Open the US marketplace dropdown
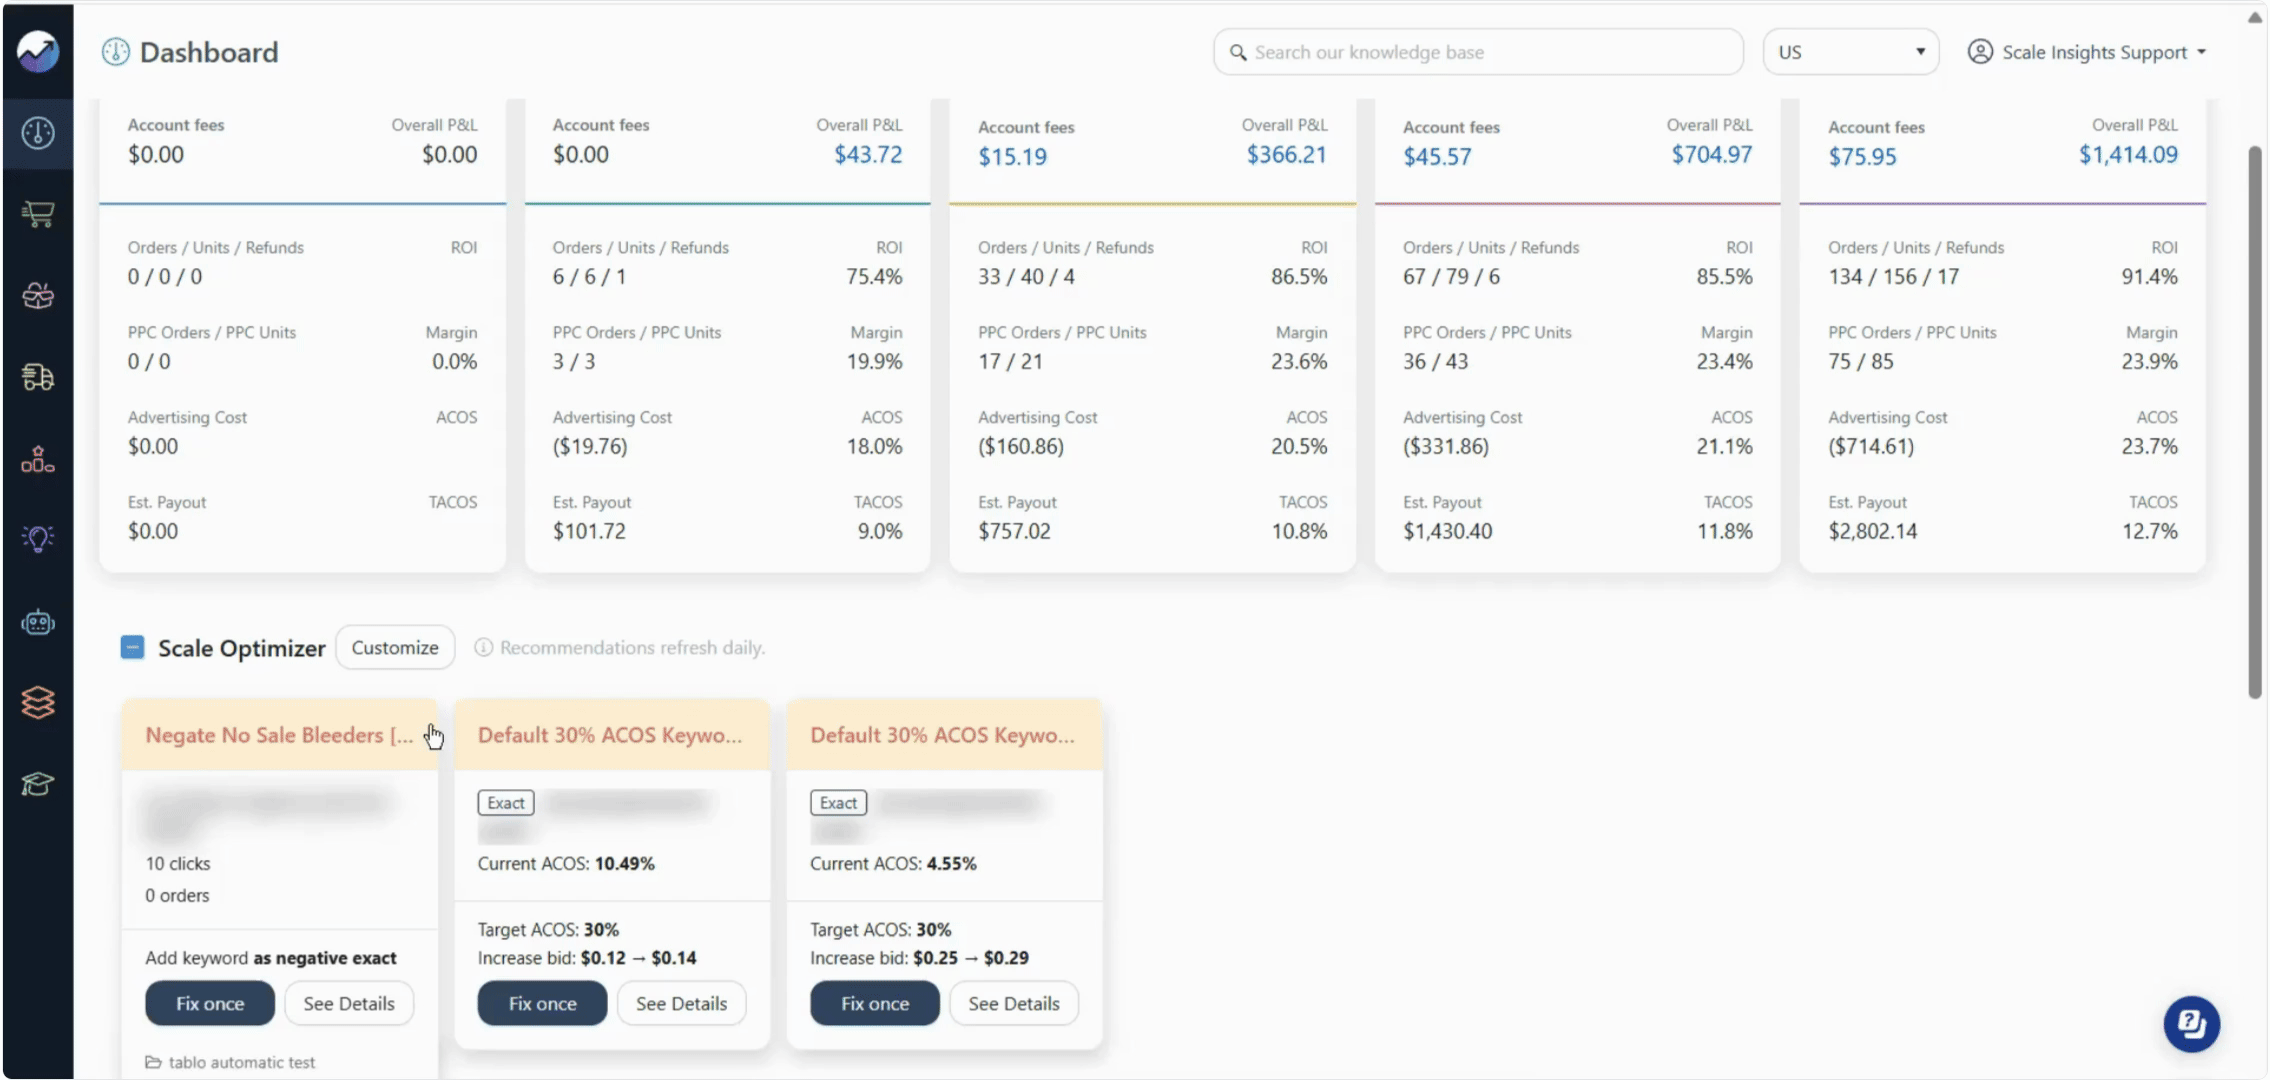Screen dimensions: 2270x1080 1851,52
